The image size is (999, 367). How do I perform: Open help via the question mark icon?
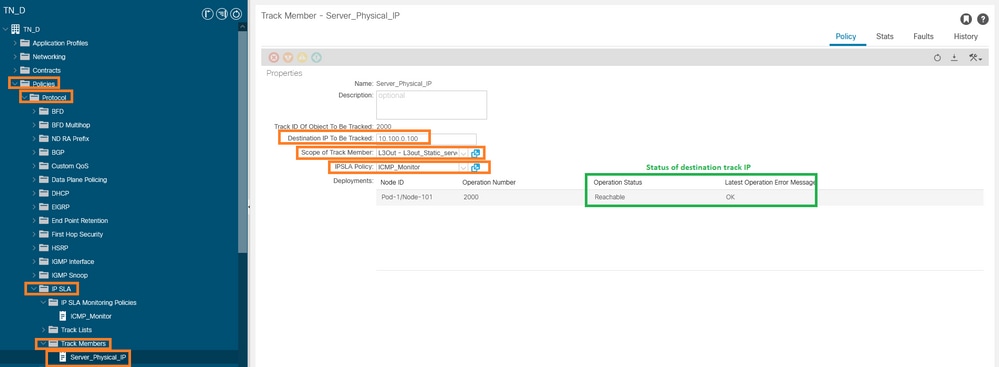pos(983,19)
